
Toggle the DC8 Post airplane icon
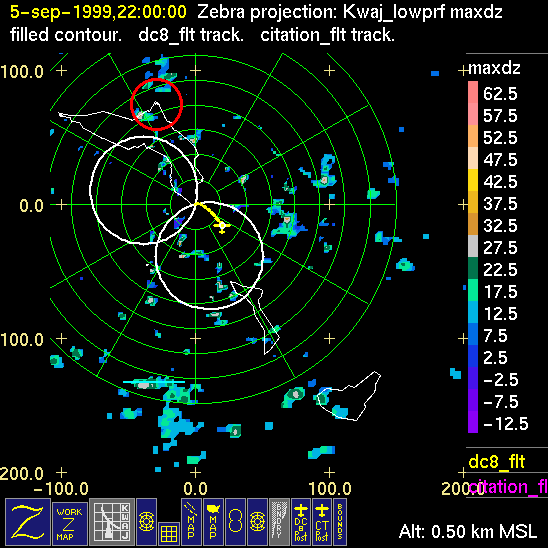tap(301, 521)
